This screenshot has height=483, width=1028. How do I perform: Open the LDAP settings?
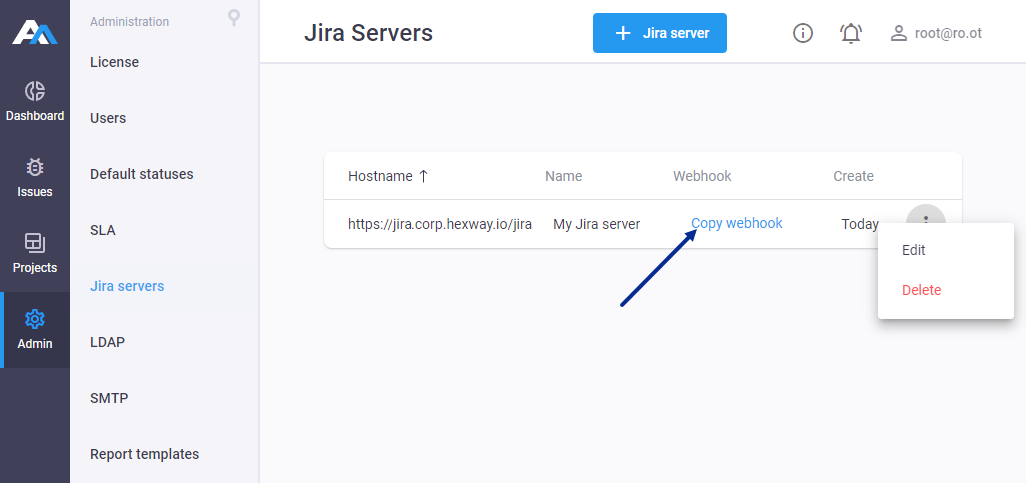(107, 342)
